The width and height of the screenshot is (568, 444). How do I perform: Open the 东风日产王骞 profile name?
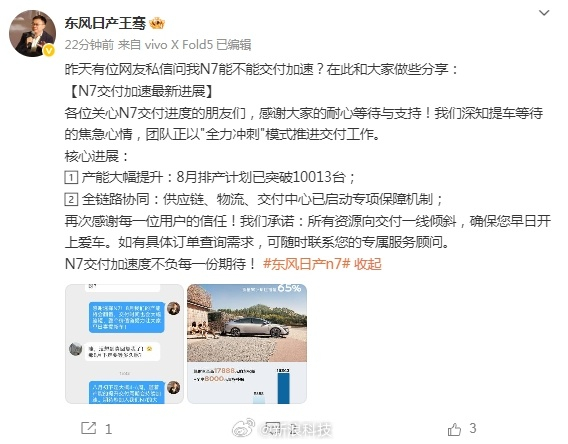pos(105,24)
